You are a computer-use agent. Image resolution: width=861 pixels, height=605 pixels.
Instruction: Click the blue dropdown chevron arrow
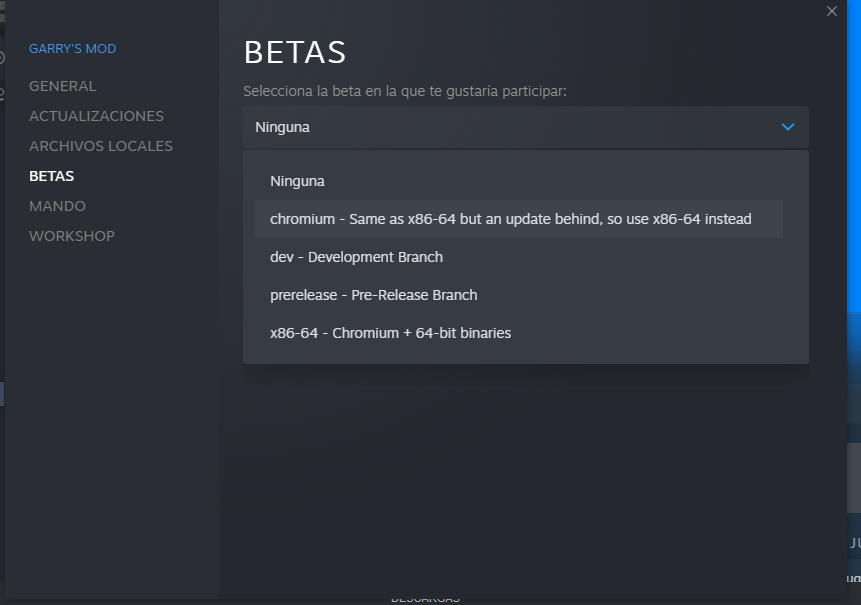788,127
